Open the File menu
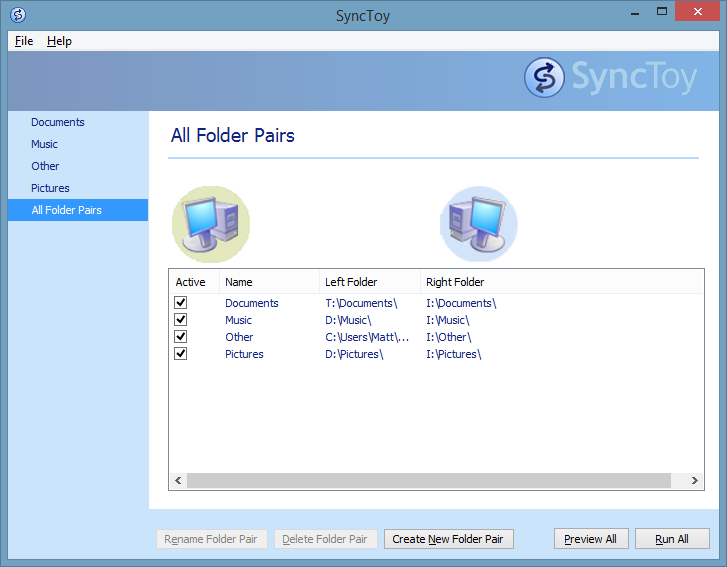 click(24, 41)
